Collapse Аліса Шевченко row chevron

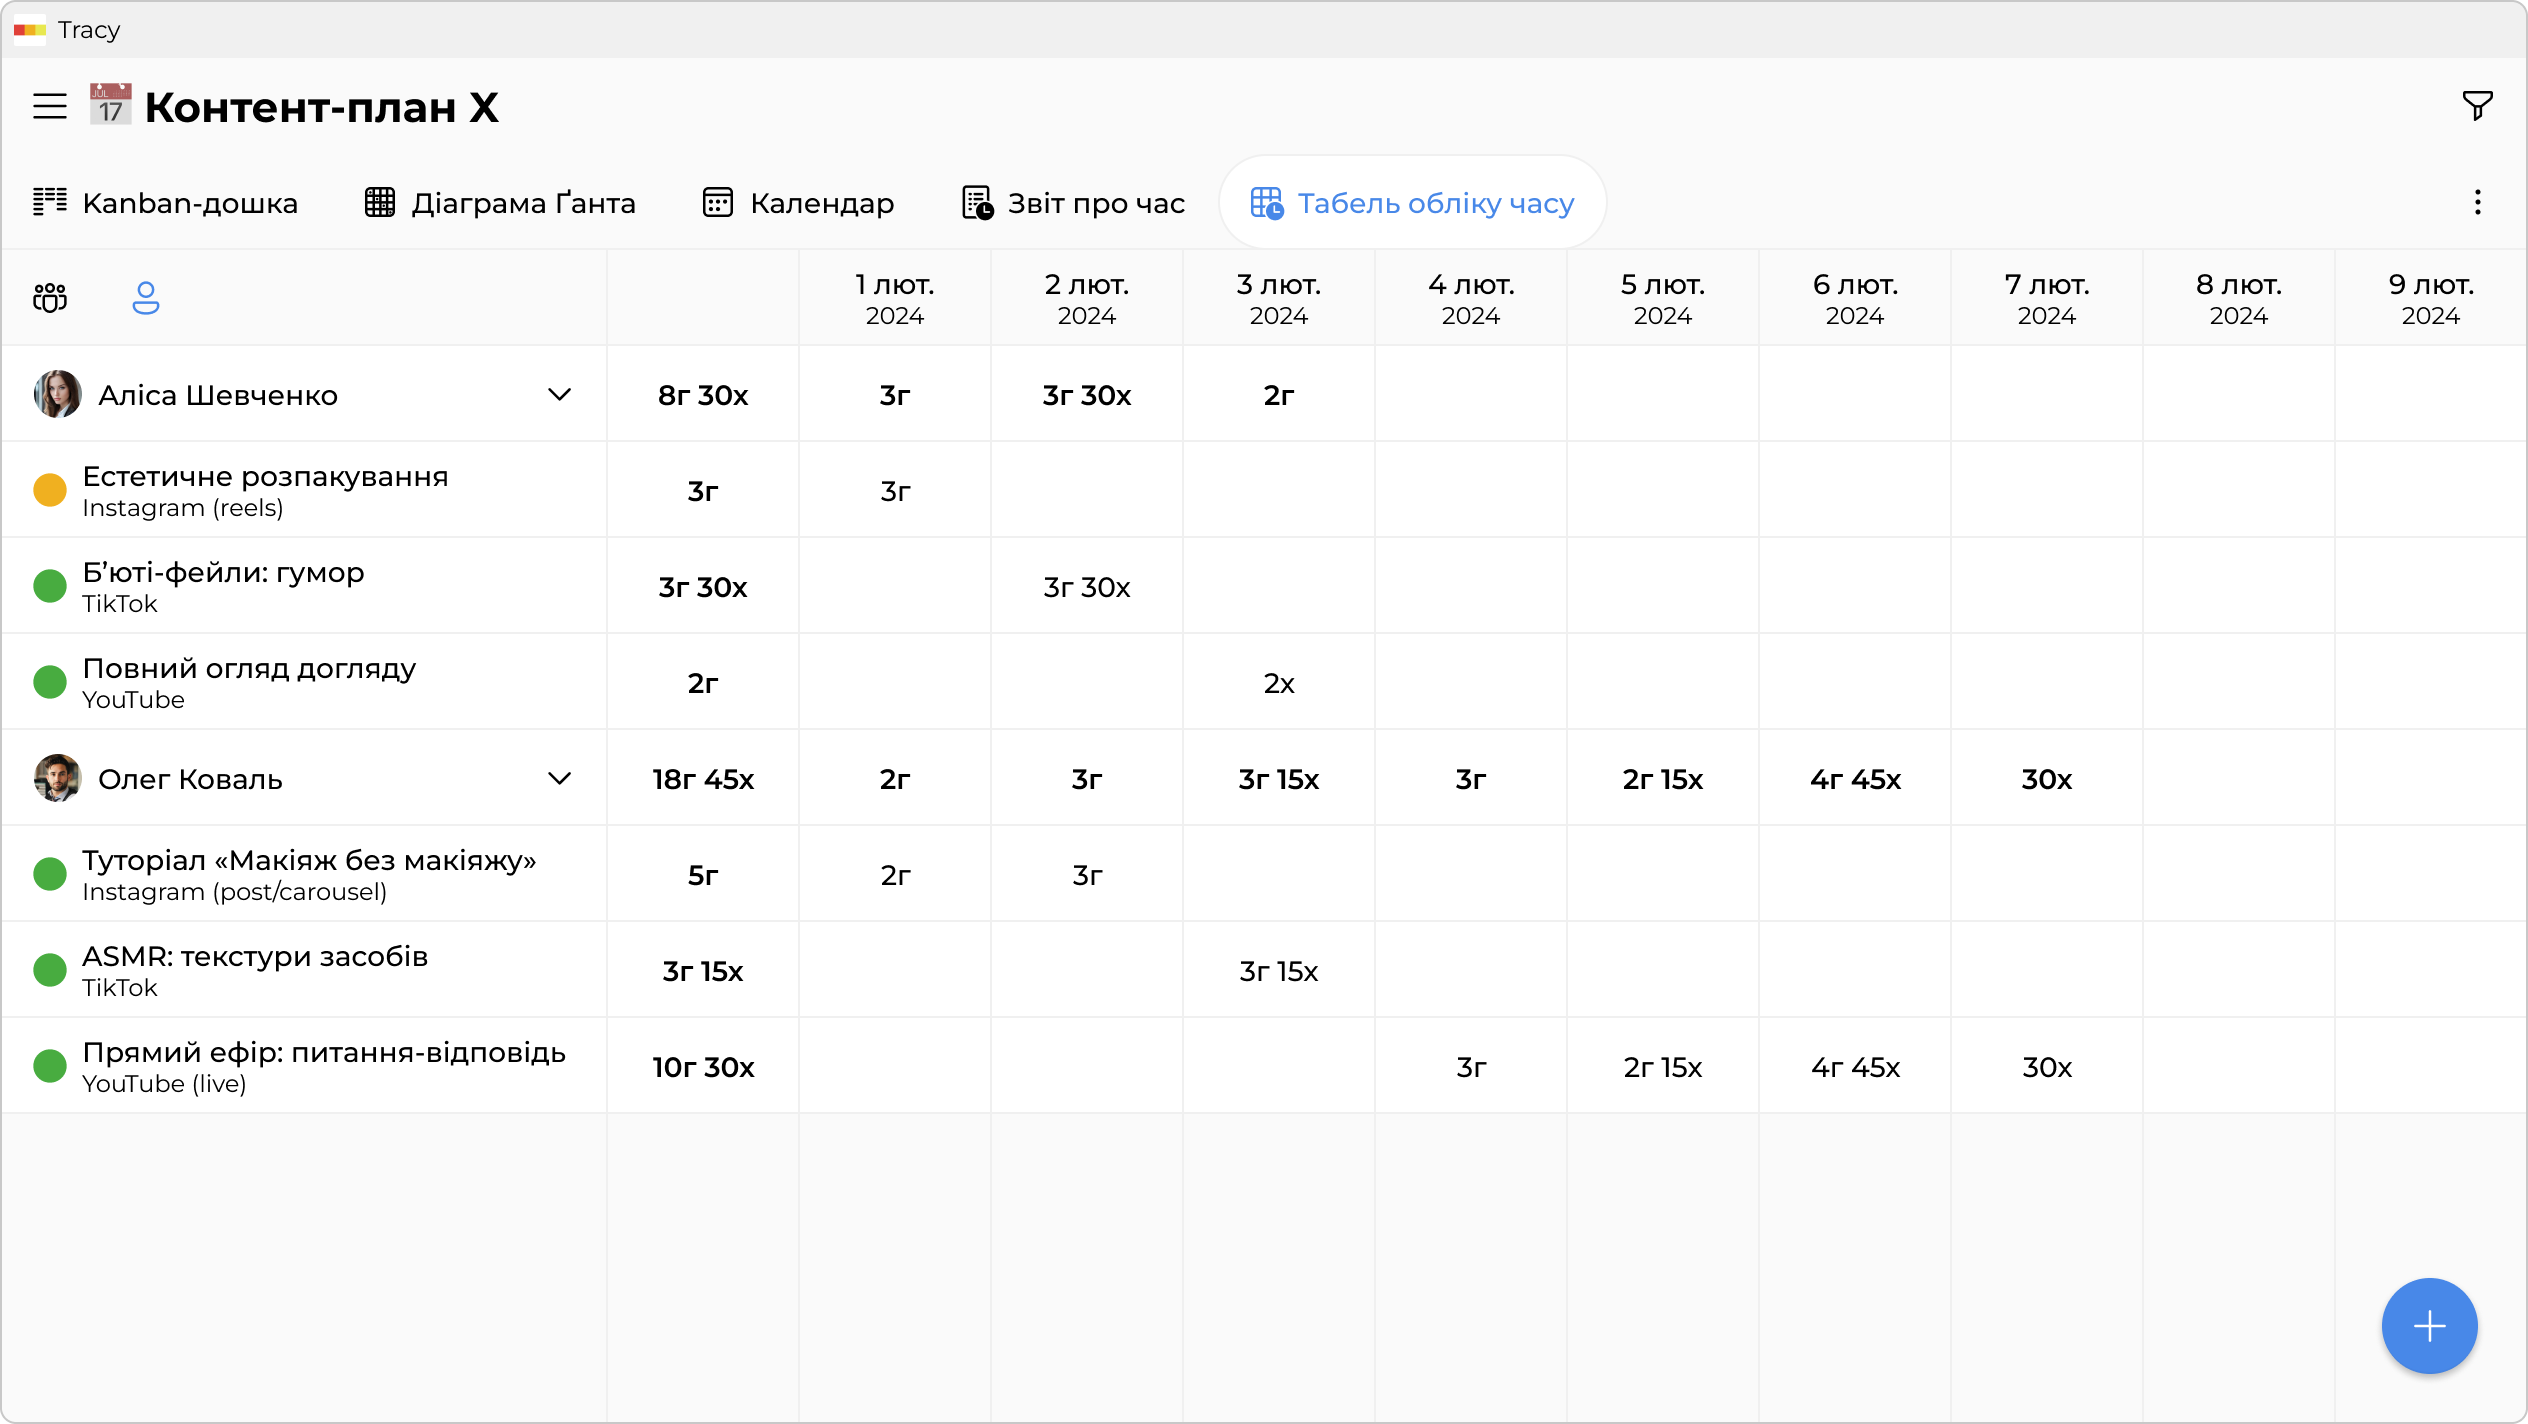coord(560,394)
